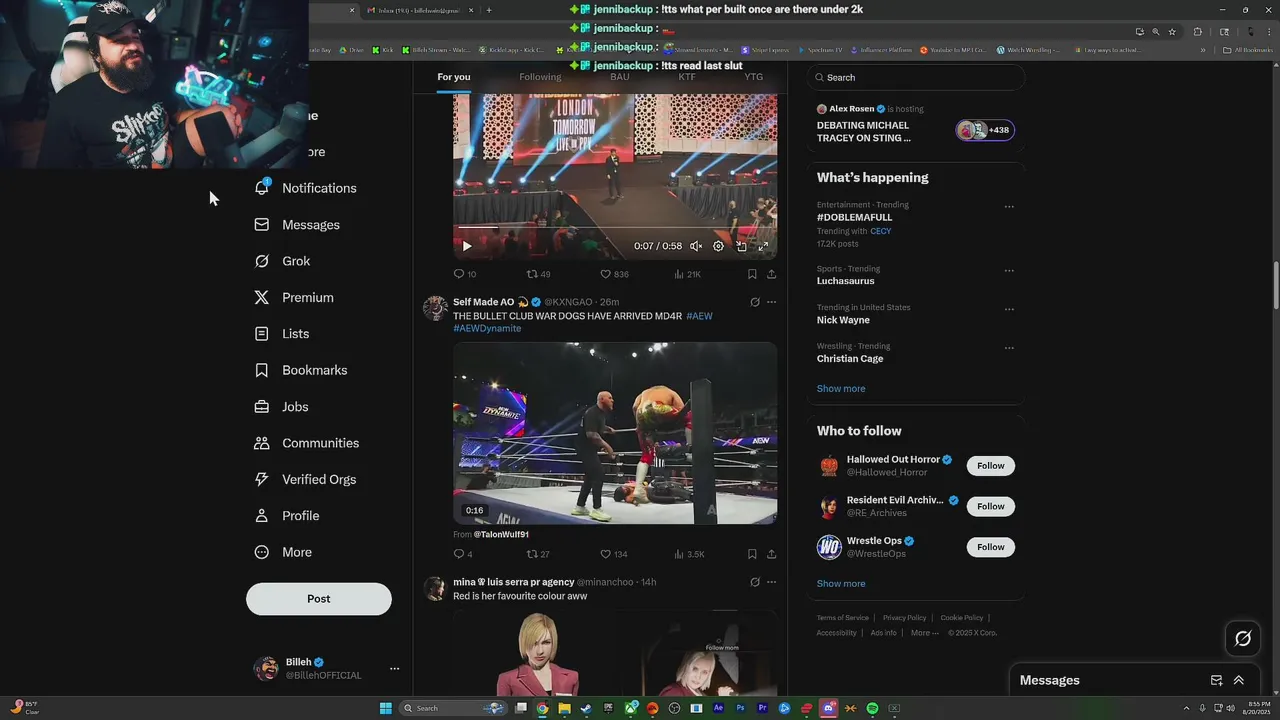Screen dimensions: 1280x720
Task: Compose a new message in the Messages drawer
Action: [x=1216, y=680]
